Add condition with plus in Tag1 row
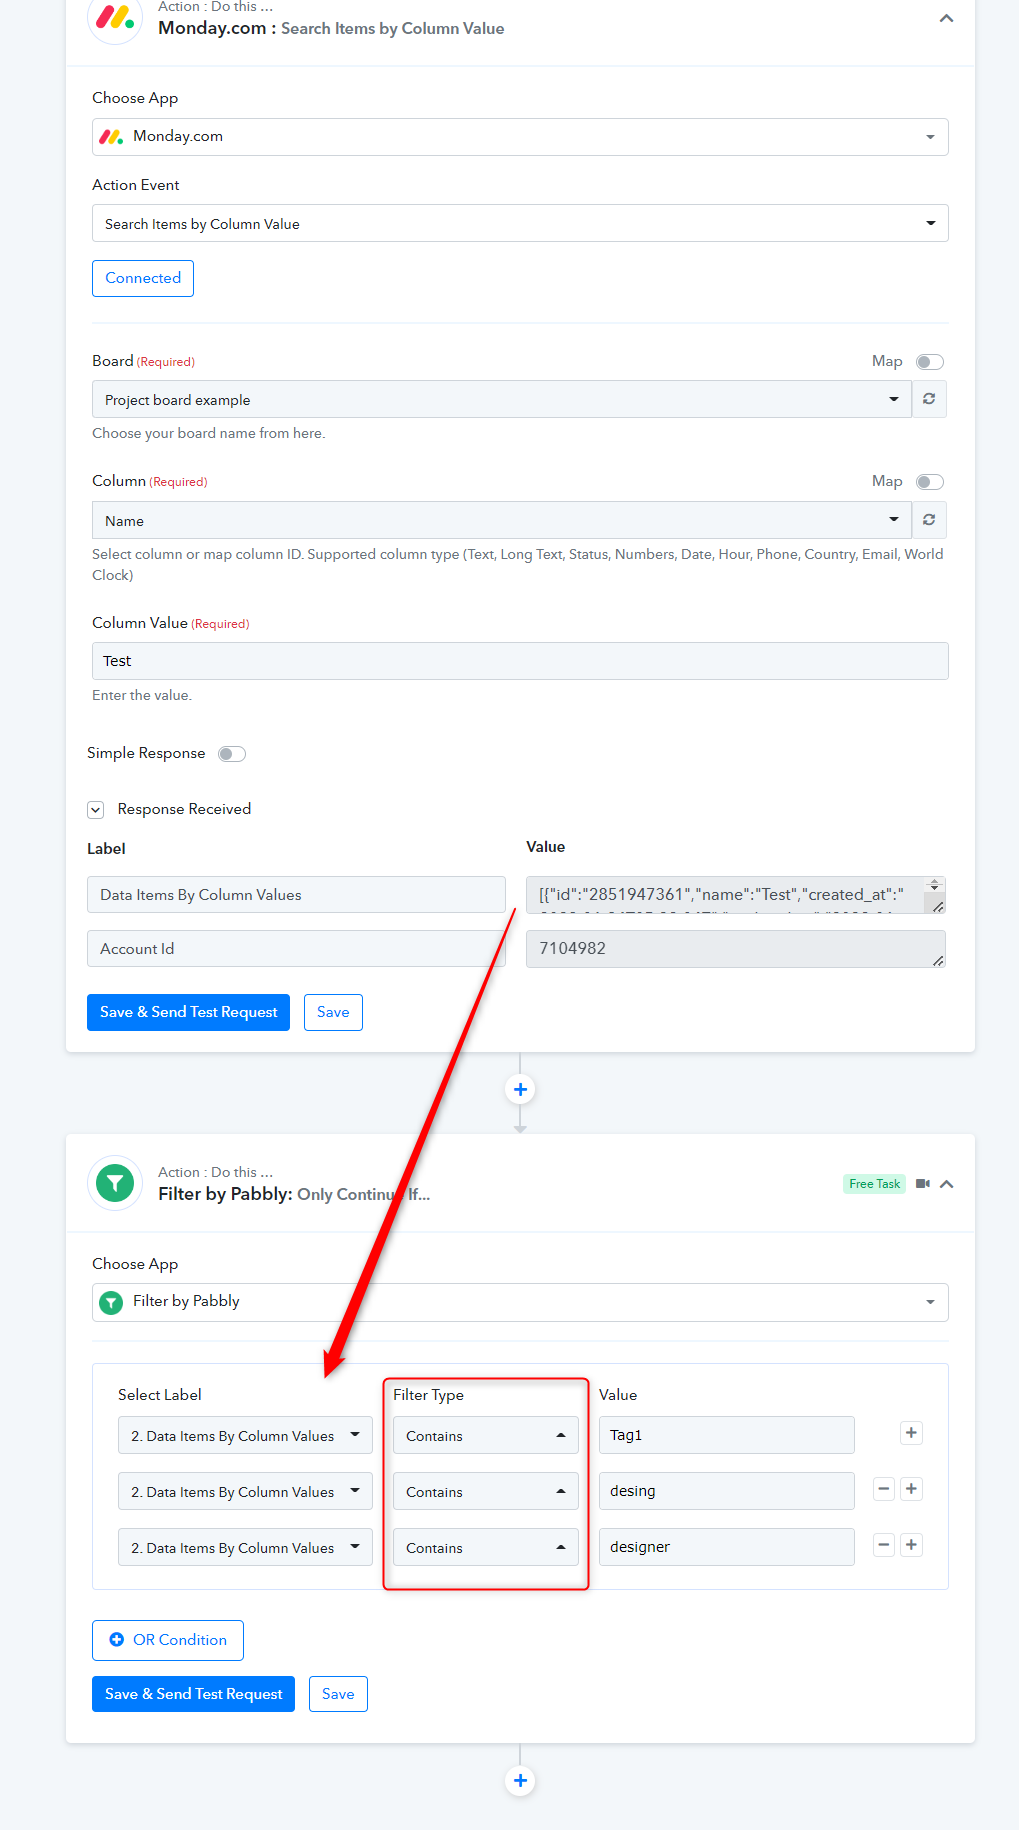Image resolution: width=1019 pixels, height=1830 pixels. click(911, 1433)
